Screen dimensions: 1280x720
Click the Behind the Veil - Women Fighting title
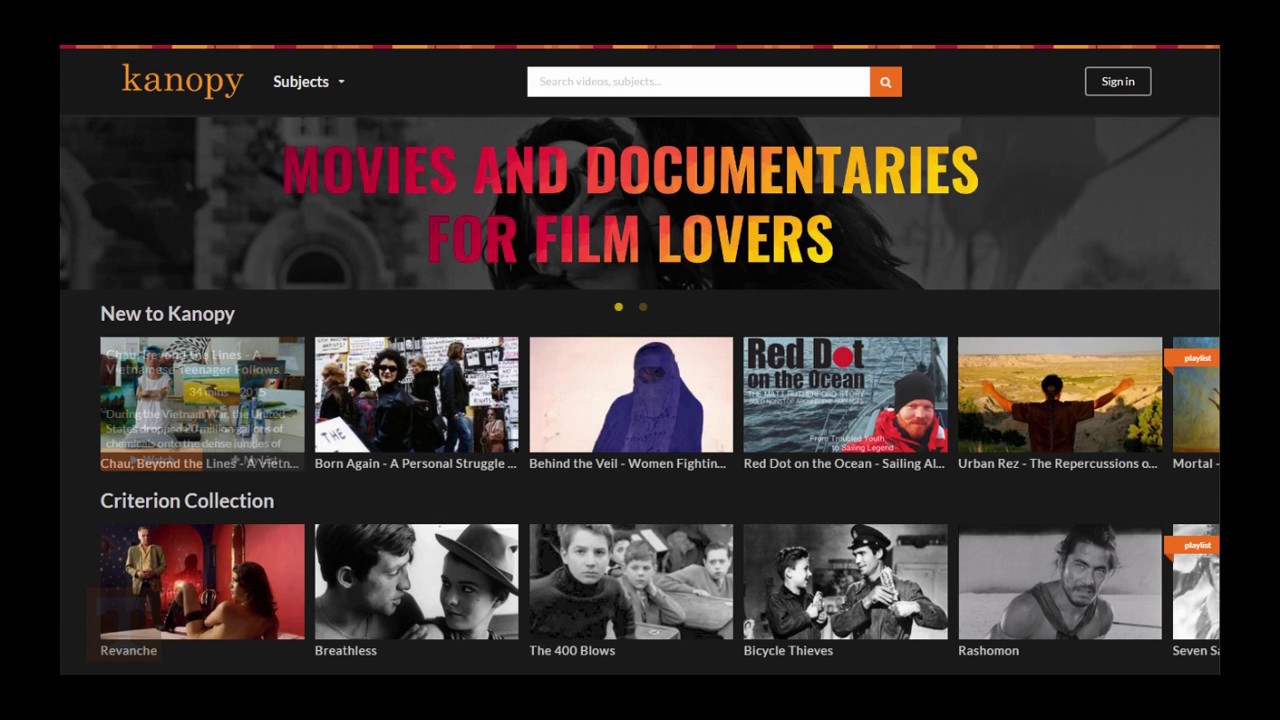coord(628,464)
